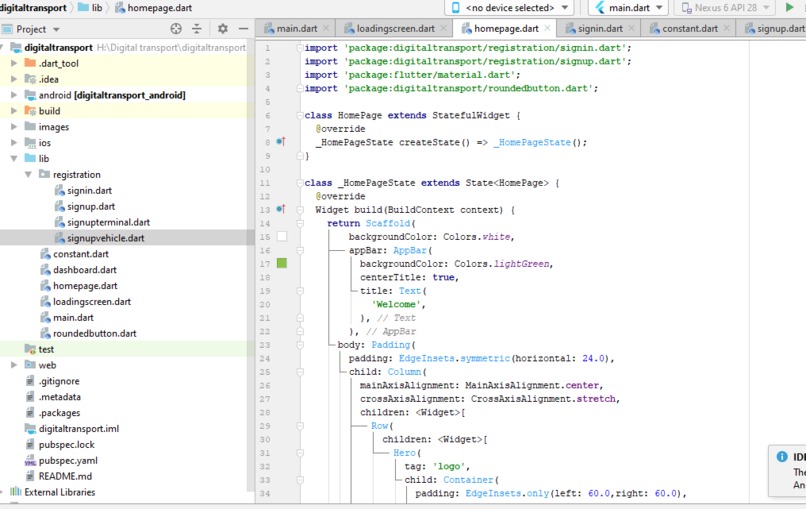Image resolution: width=806 pixels, height=509 pixels.
Task: Click the white color swatch on line 15
Action: point(282,237)
